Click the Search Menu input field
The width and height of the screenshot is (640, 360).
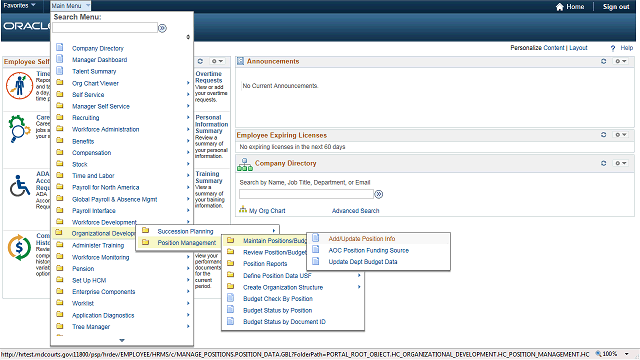105,28
